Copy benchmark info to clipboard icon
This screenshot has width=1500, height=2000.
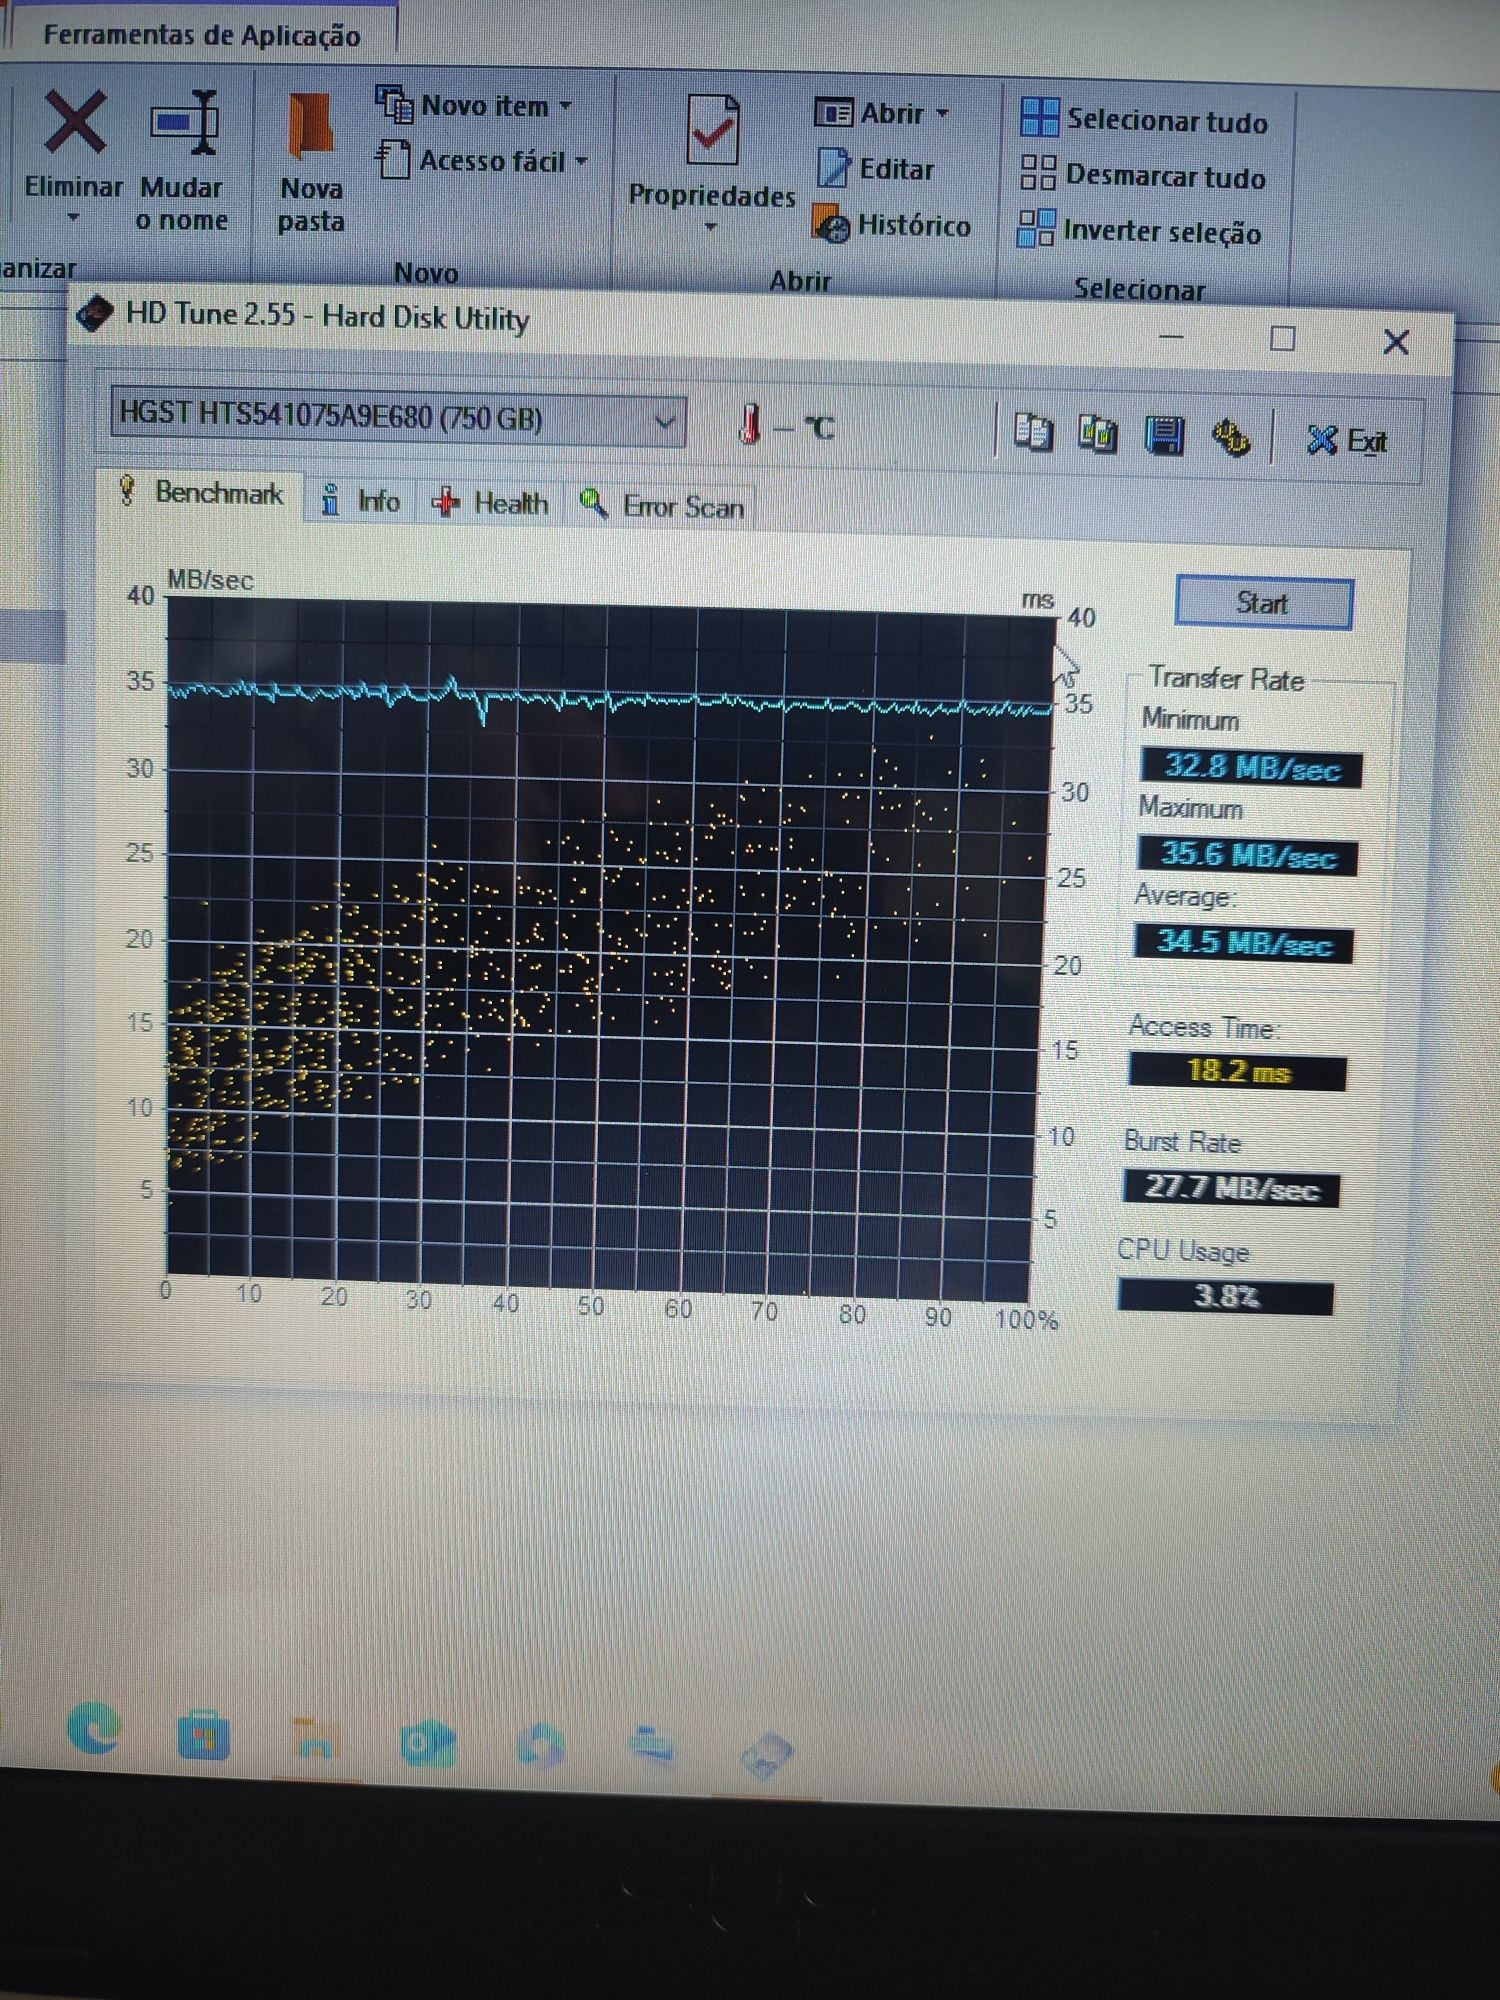(x=1032, y=431)
